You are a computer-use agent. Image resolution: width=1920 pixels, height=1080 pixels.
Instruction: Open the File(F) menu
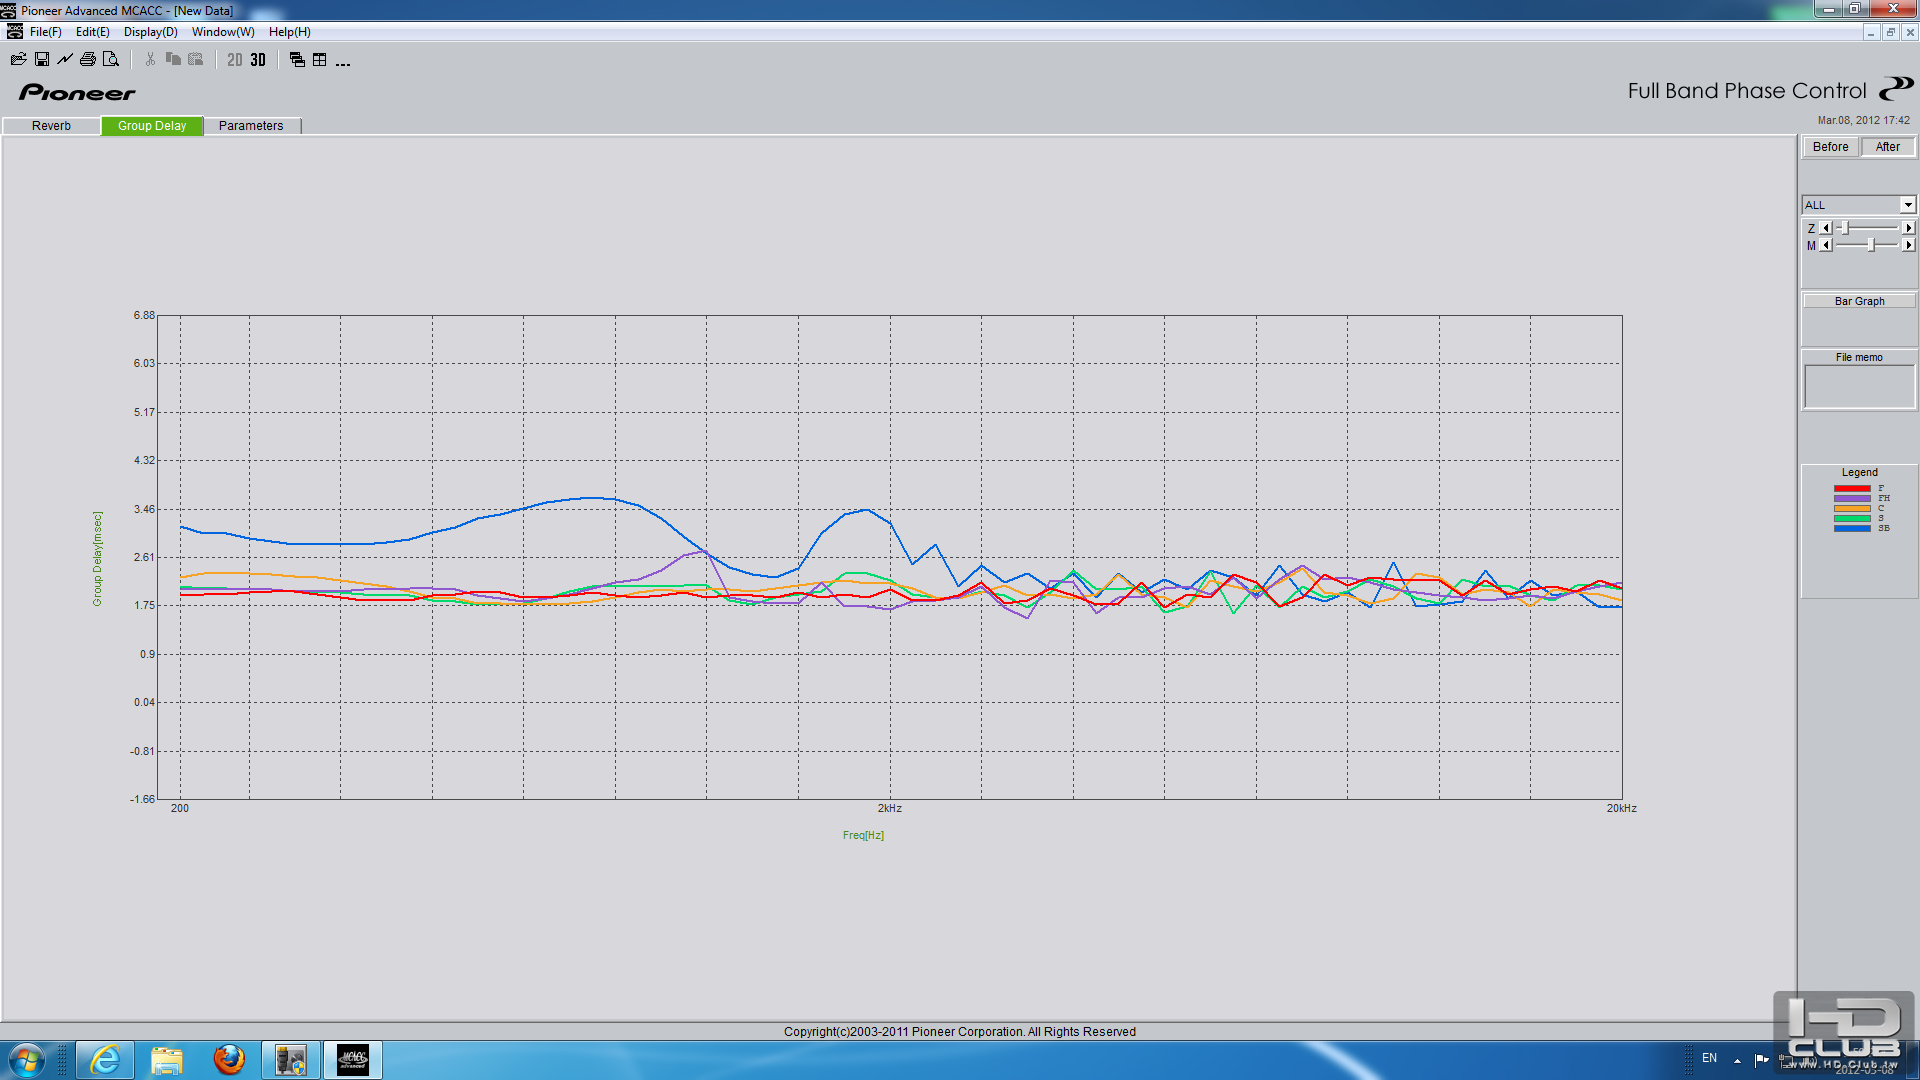(46, 32)
